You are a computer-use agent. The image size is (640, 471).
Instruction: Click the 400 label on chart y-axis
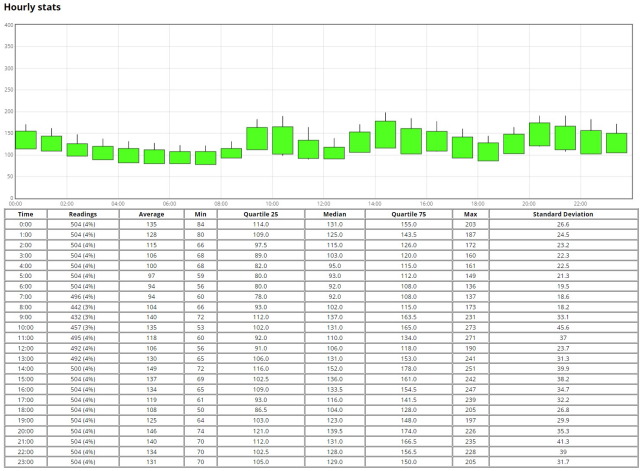[x=9, y=25]
